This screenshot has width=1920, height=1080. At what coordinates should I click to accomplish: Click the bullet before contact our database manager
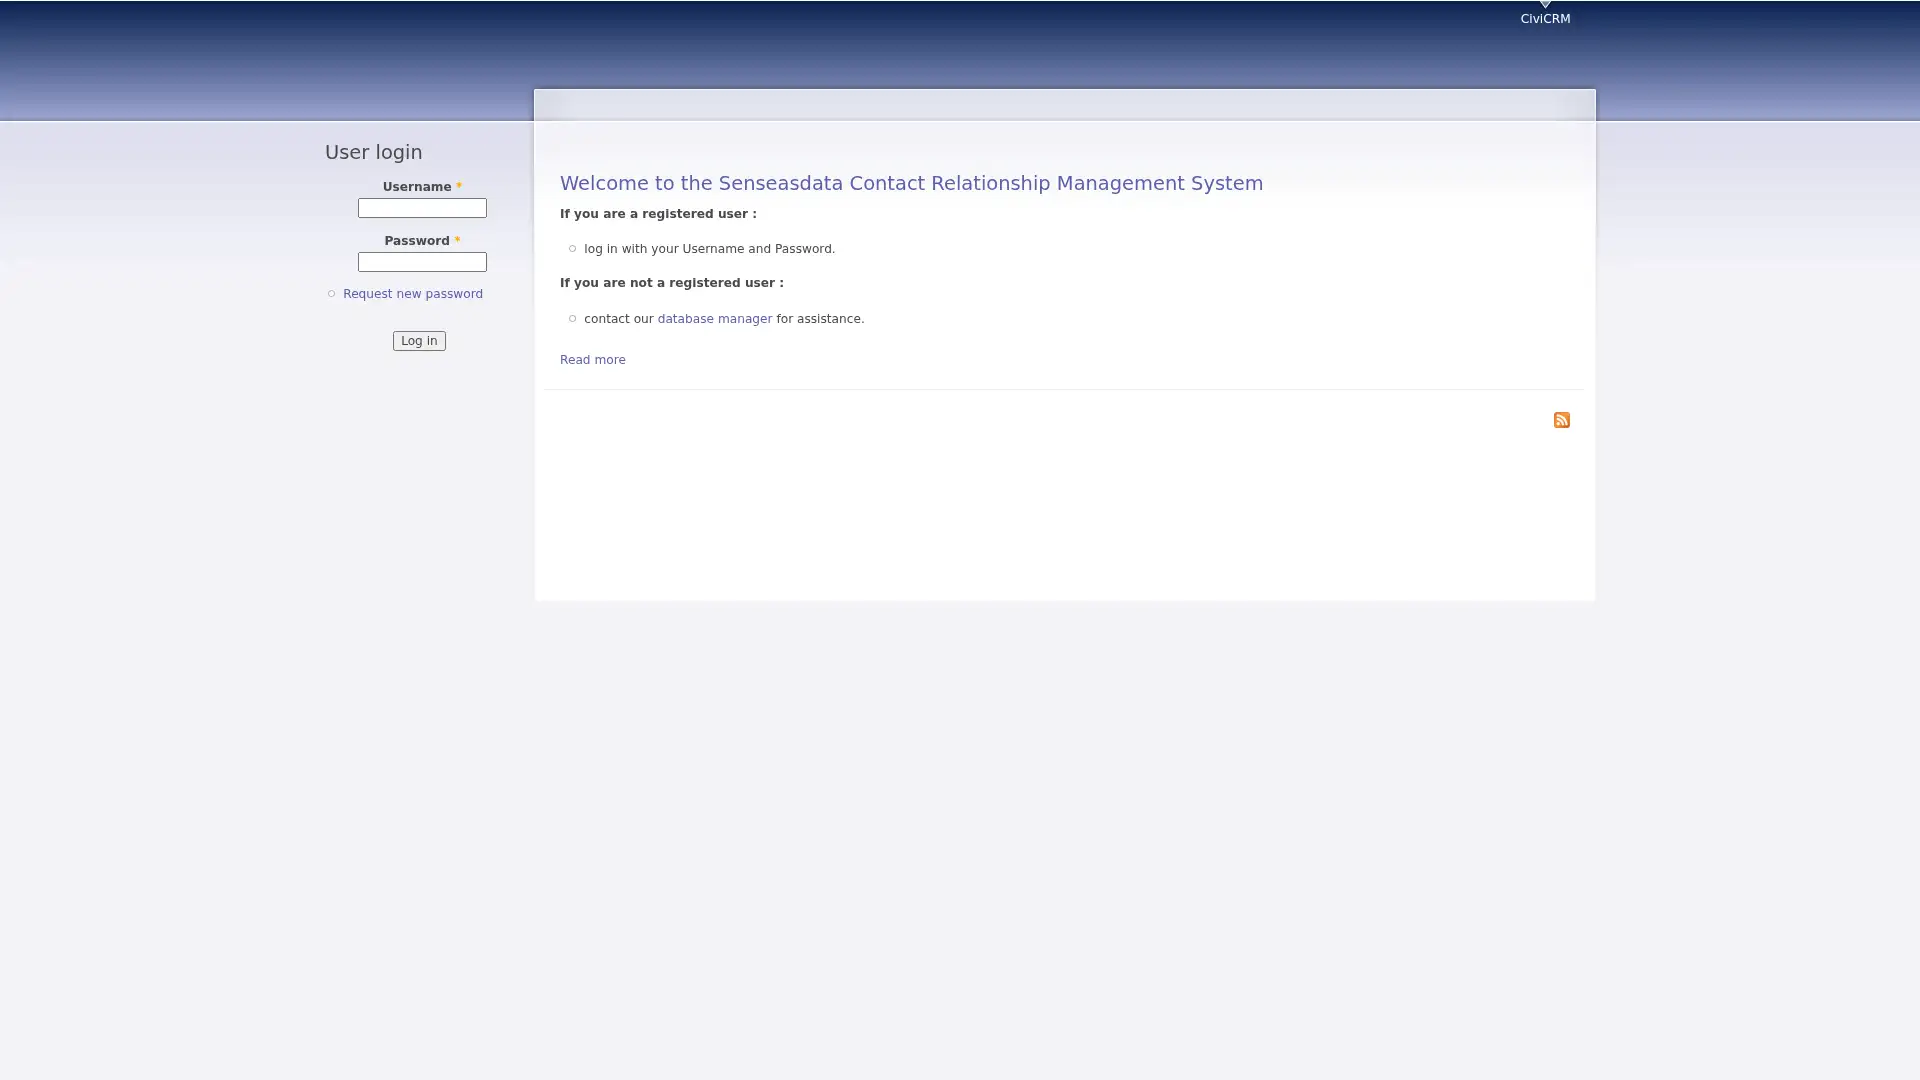click(572, 318)
